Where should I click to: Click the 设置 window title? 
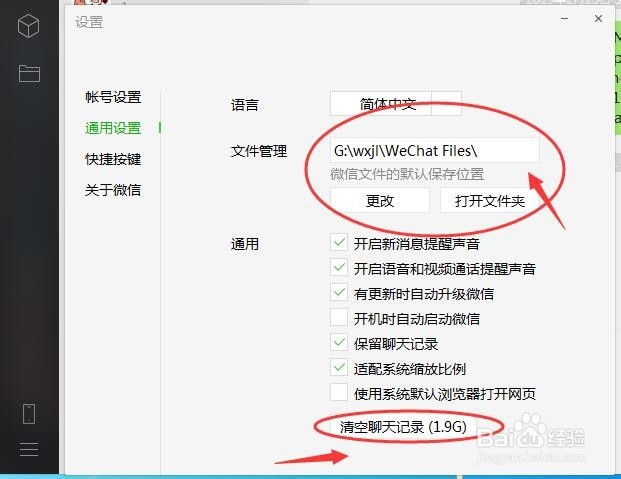click(x=90, y=22)
